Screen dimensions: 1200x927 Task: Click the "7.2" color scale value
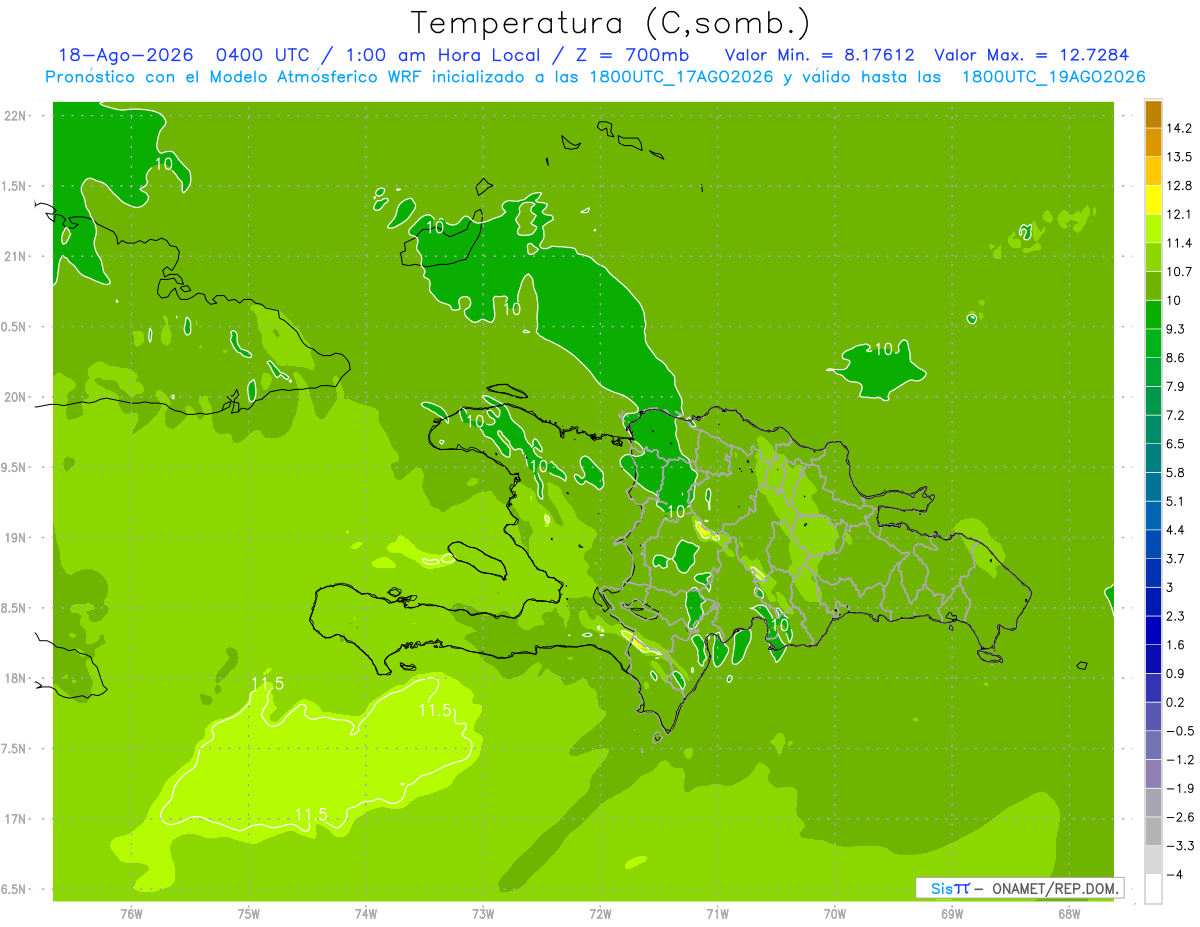tap(1176, 415)
